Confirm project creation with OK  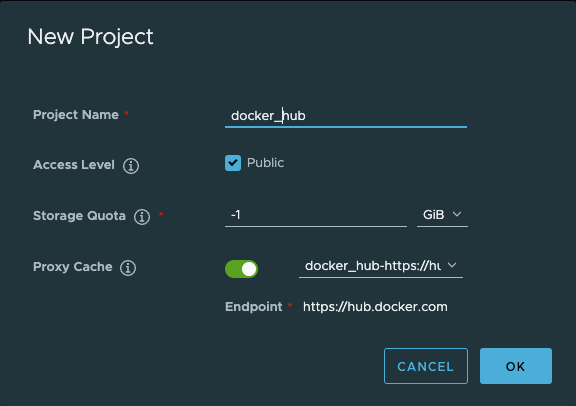[516, 366]
